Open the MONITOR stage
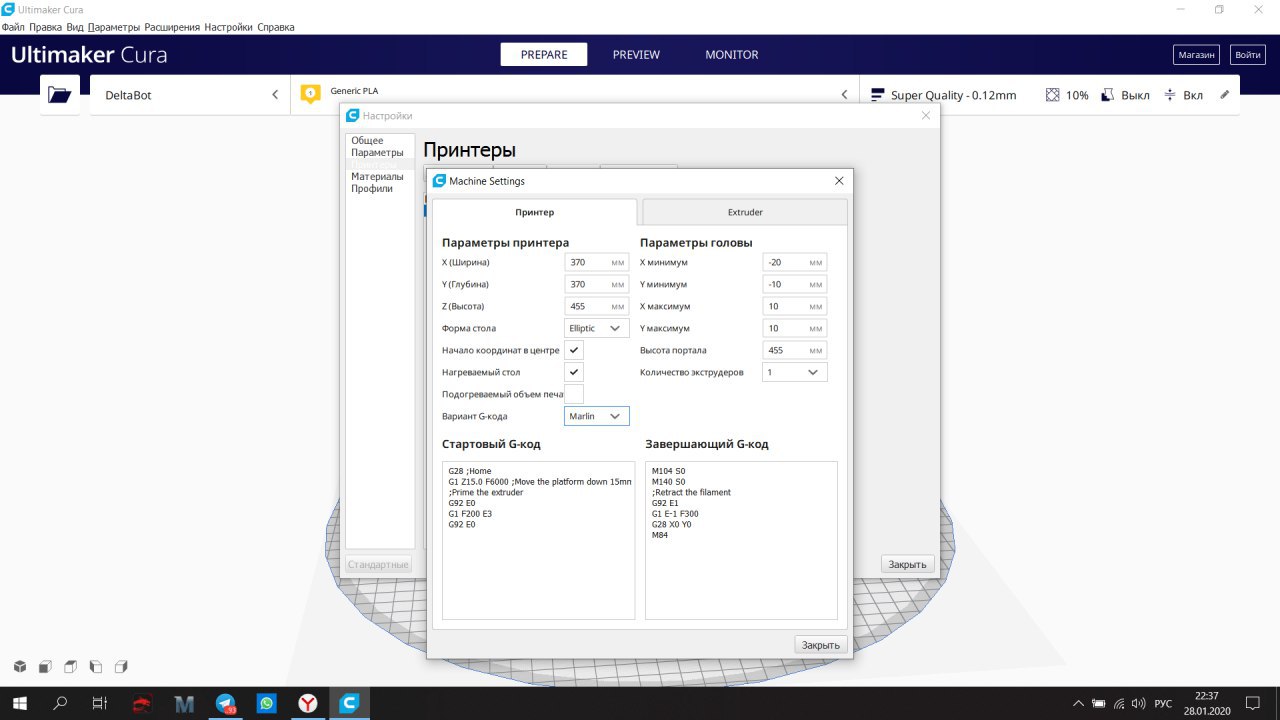Screen dimensions: 1280x720 click(x=732, y=55)
